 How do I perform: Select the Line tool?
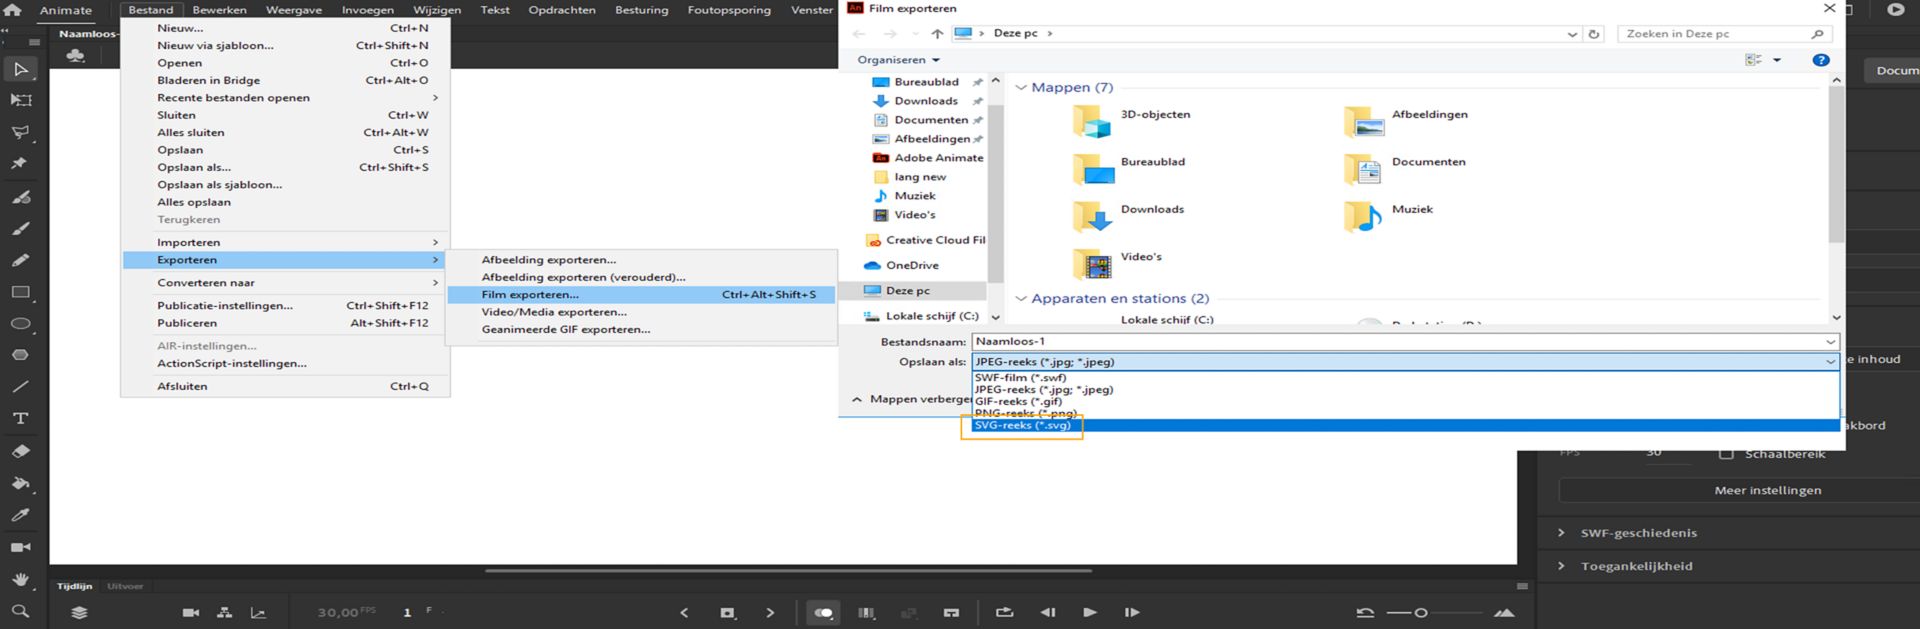pos(20,387)
